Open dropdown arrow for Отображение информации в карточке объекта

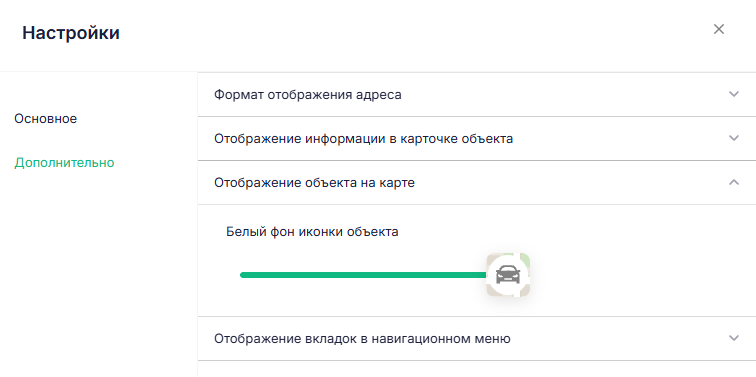[x=734, y=138]
